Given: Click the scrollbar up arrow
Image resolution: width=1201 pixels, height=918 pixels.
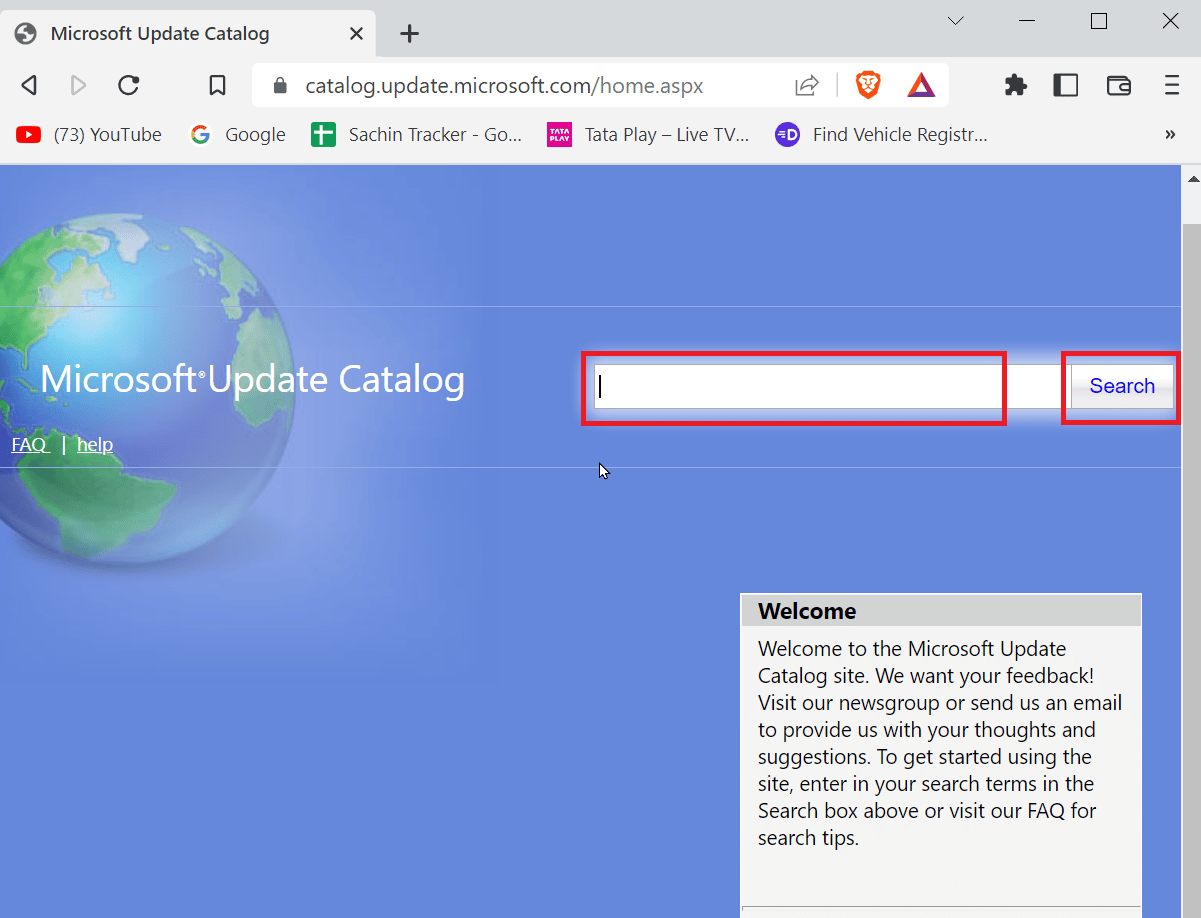Looking at the screenshot, I should click(x=1191, y=179).
